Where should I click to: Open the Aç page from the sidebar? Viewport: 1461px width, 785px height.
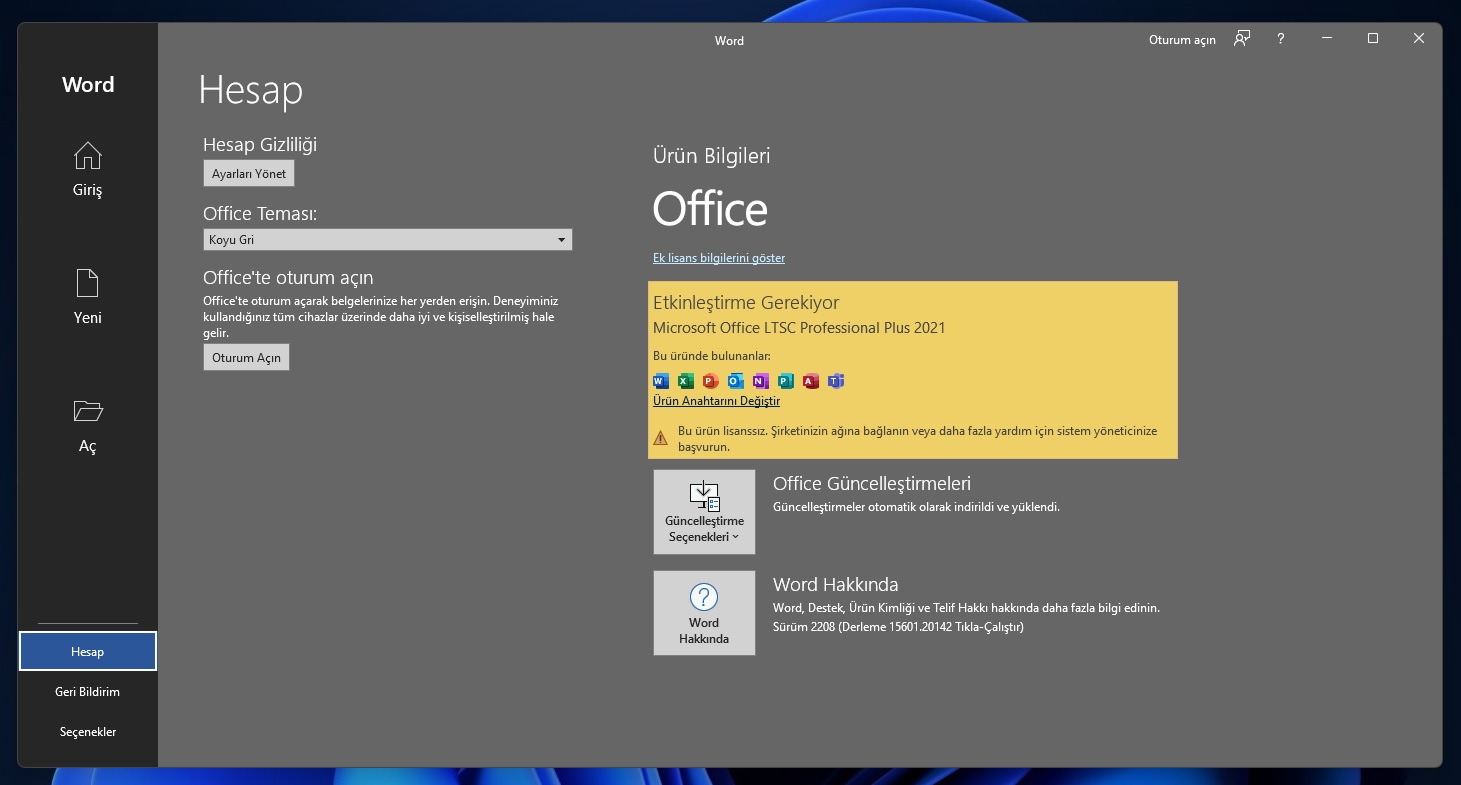(88, 426)
